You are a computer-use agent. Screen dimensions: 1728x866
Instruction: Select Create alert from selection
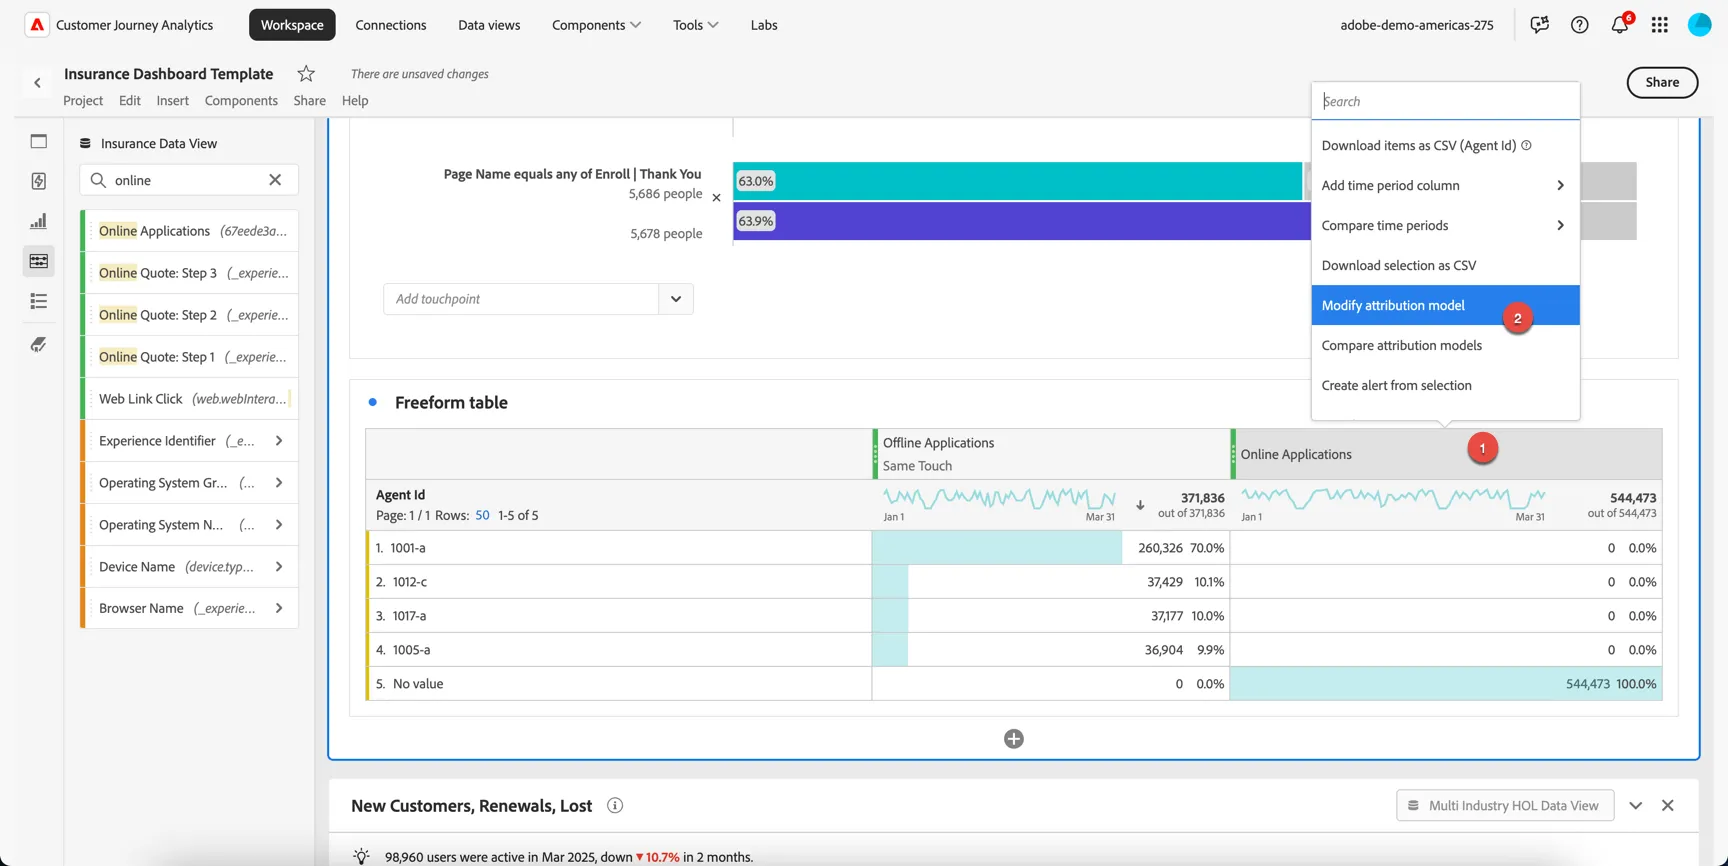(1445, 385)
